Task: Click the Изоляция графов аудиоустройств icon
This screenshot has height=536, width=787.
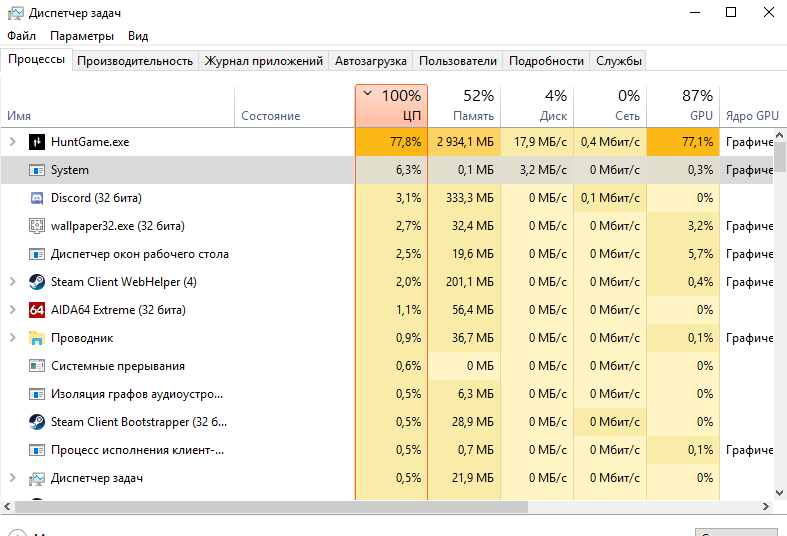Action: click(37, 394)
